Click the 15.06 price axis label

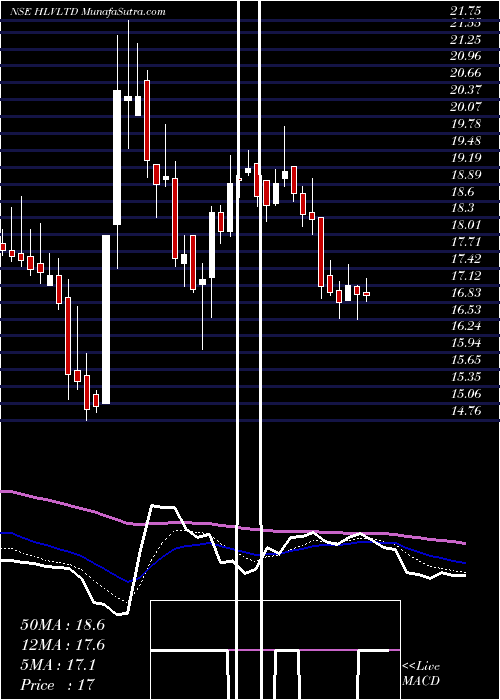(465, 394)
